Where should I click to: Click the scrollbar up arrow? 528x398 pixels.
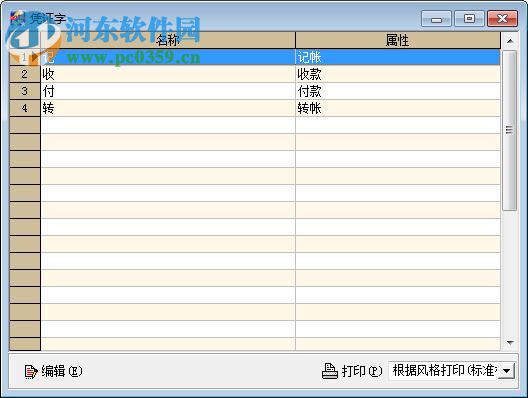coord(510,41)
